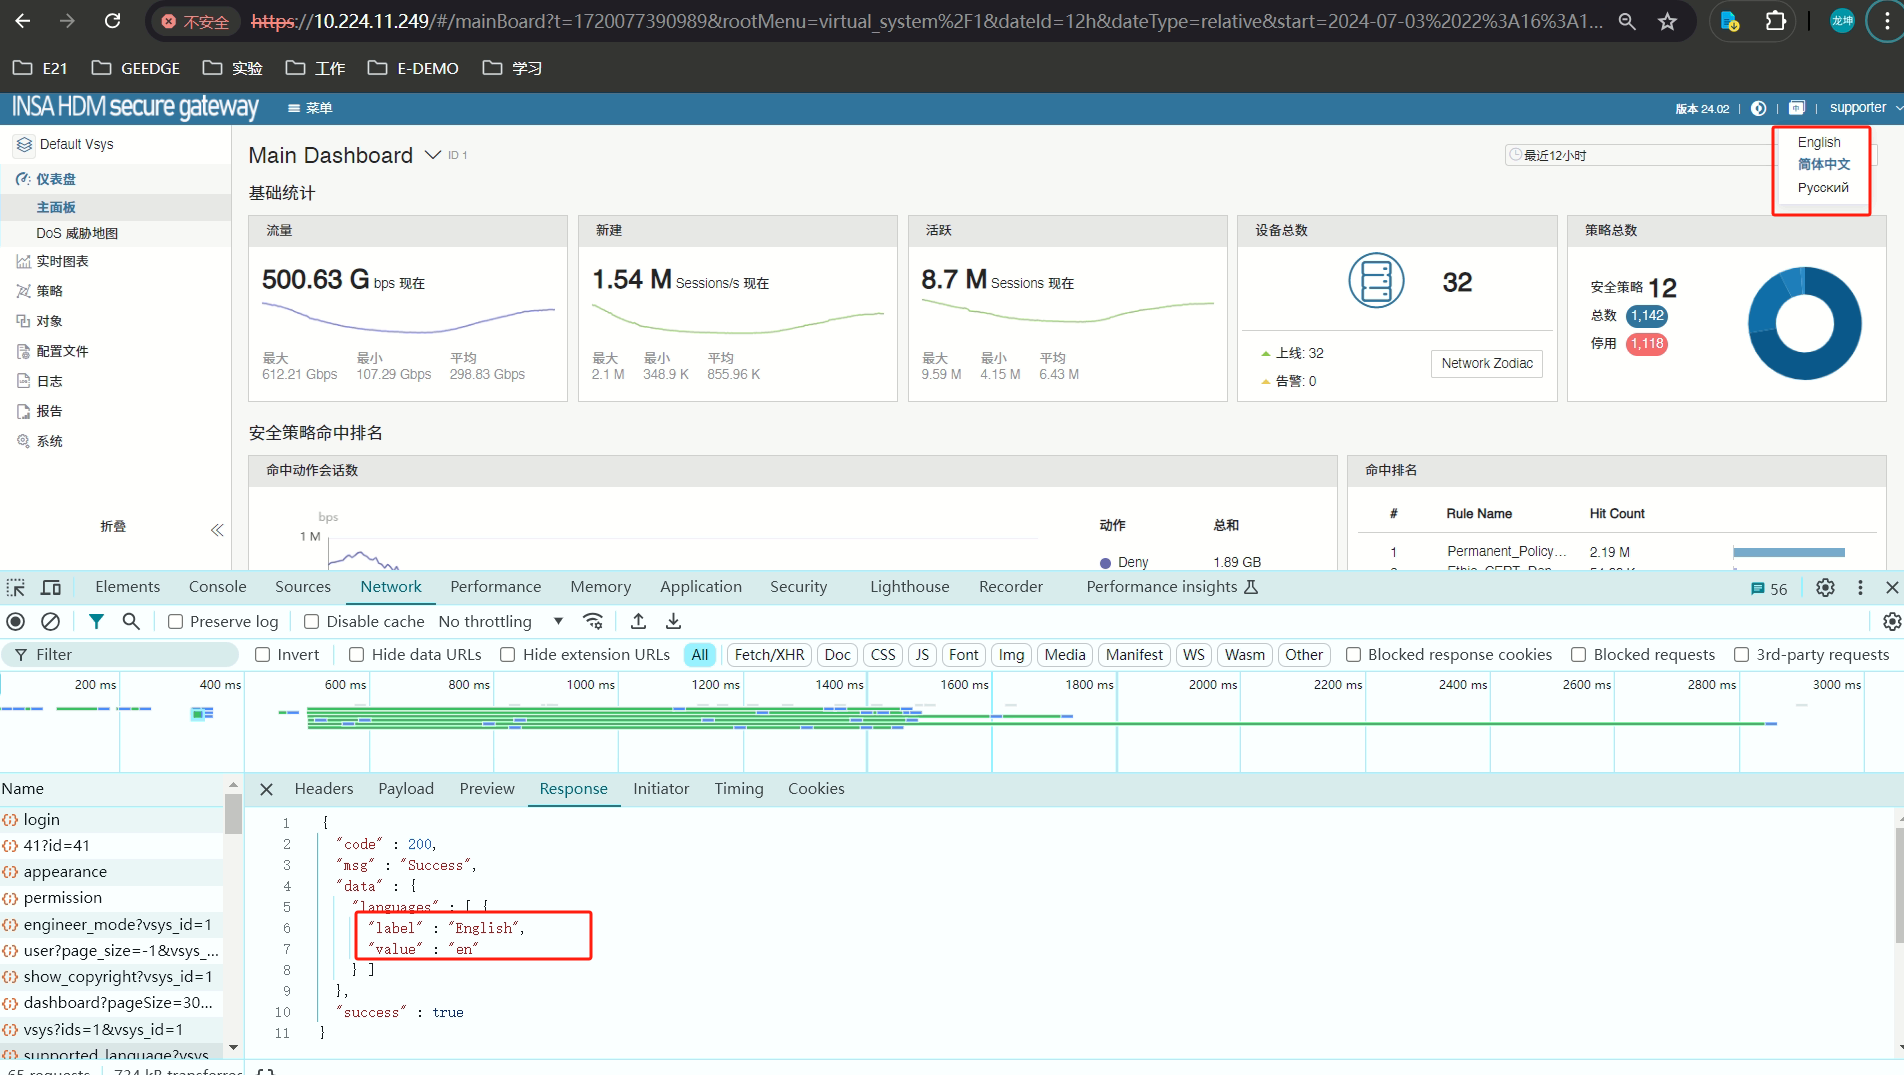
Task: Click the Network Zodiac button
Action: (x=1486, y=364)
